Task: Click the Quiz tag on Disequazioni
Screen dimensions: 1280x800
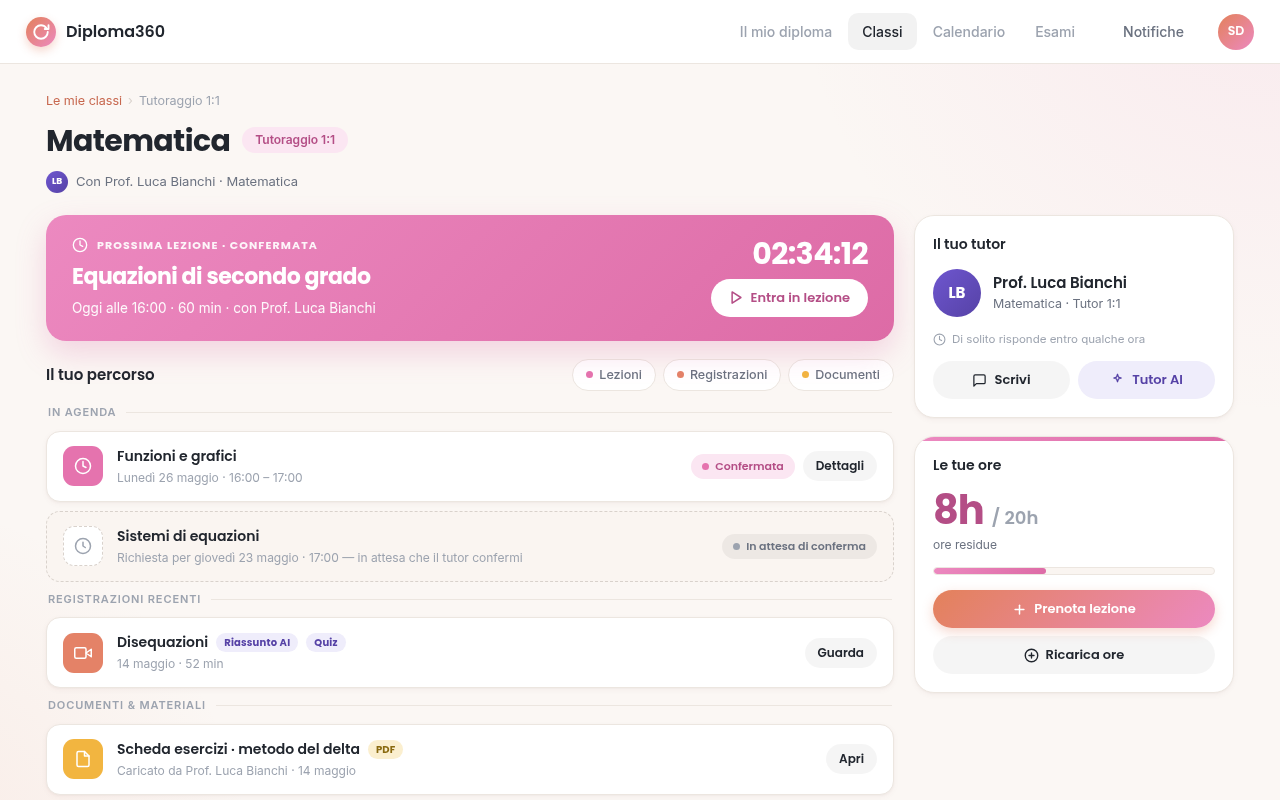Action: pos(326,642)
